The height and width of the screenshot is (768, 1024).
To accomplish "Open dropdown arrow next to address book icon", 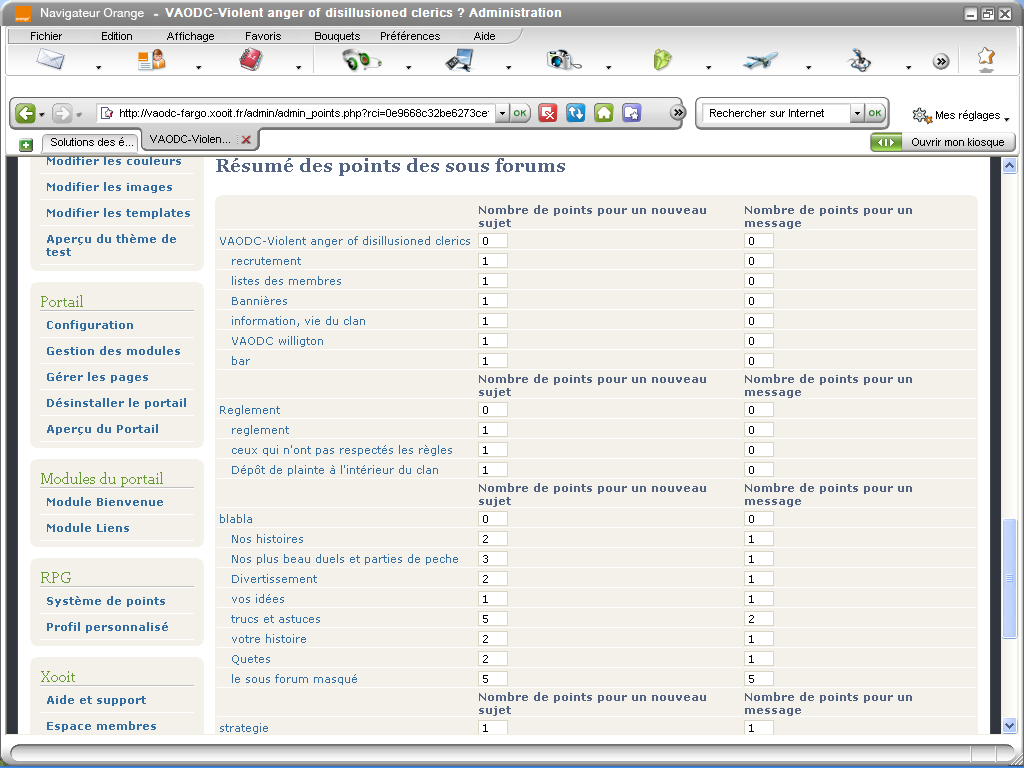I will pyautogui.click(x=298, y=67).
